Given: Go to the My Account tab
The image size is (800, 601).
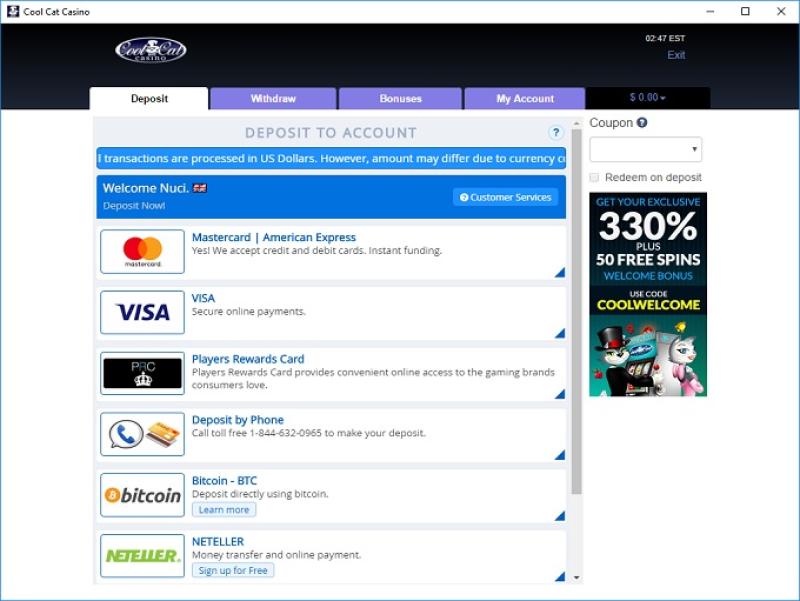Looking at the screenshot, I should 525,99.
